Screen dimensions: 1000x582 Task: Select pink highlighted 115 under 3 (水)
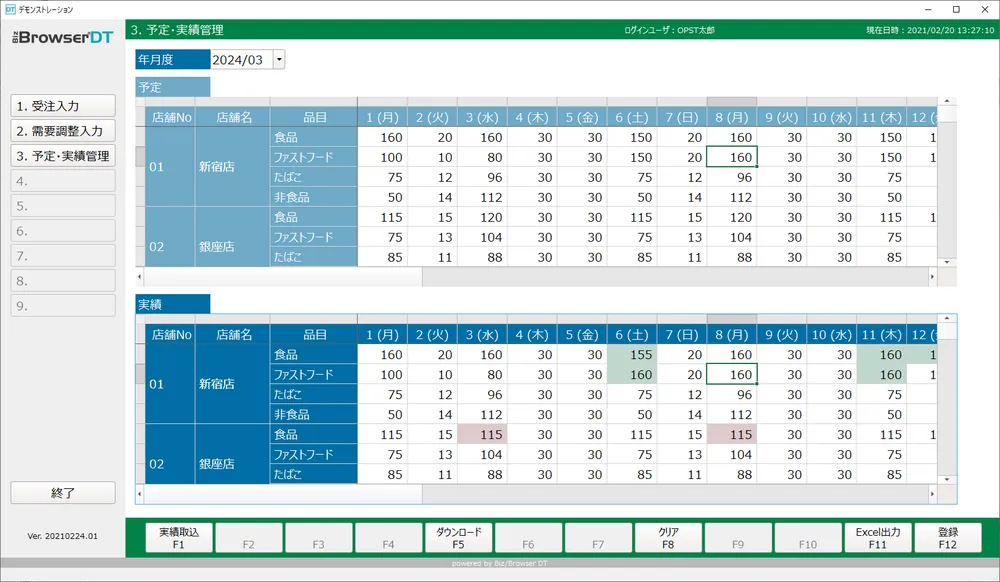coord(482,434)
